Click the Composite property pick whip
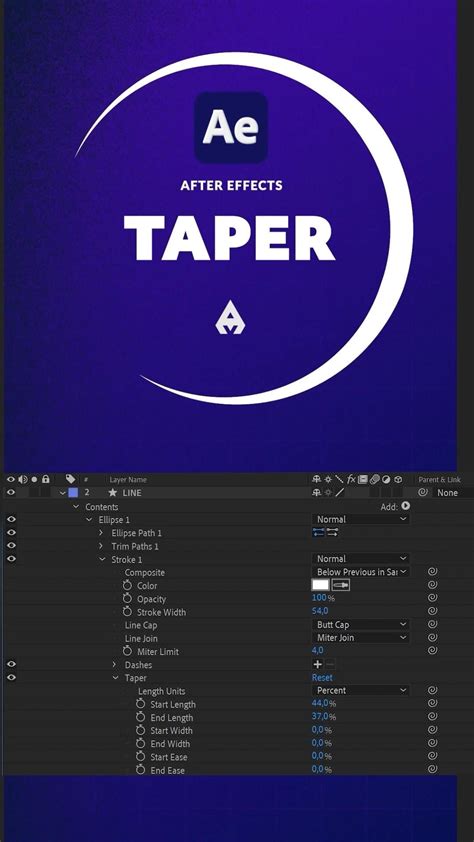Screen dimensions: 474x842 tap(433, 572)
